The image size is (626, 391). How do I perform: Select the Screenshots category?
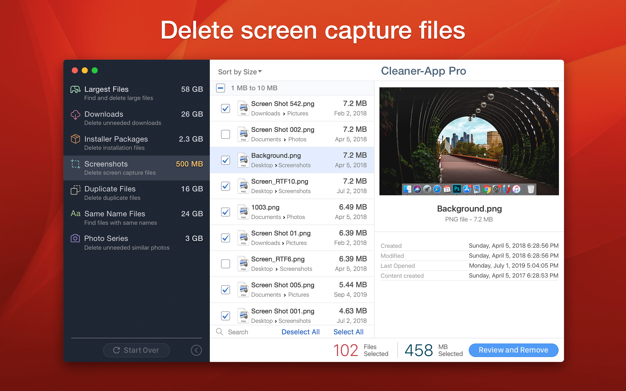(x=137, y=168)
